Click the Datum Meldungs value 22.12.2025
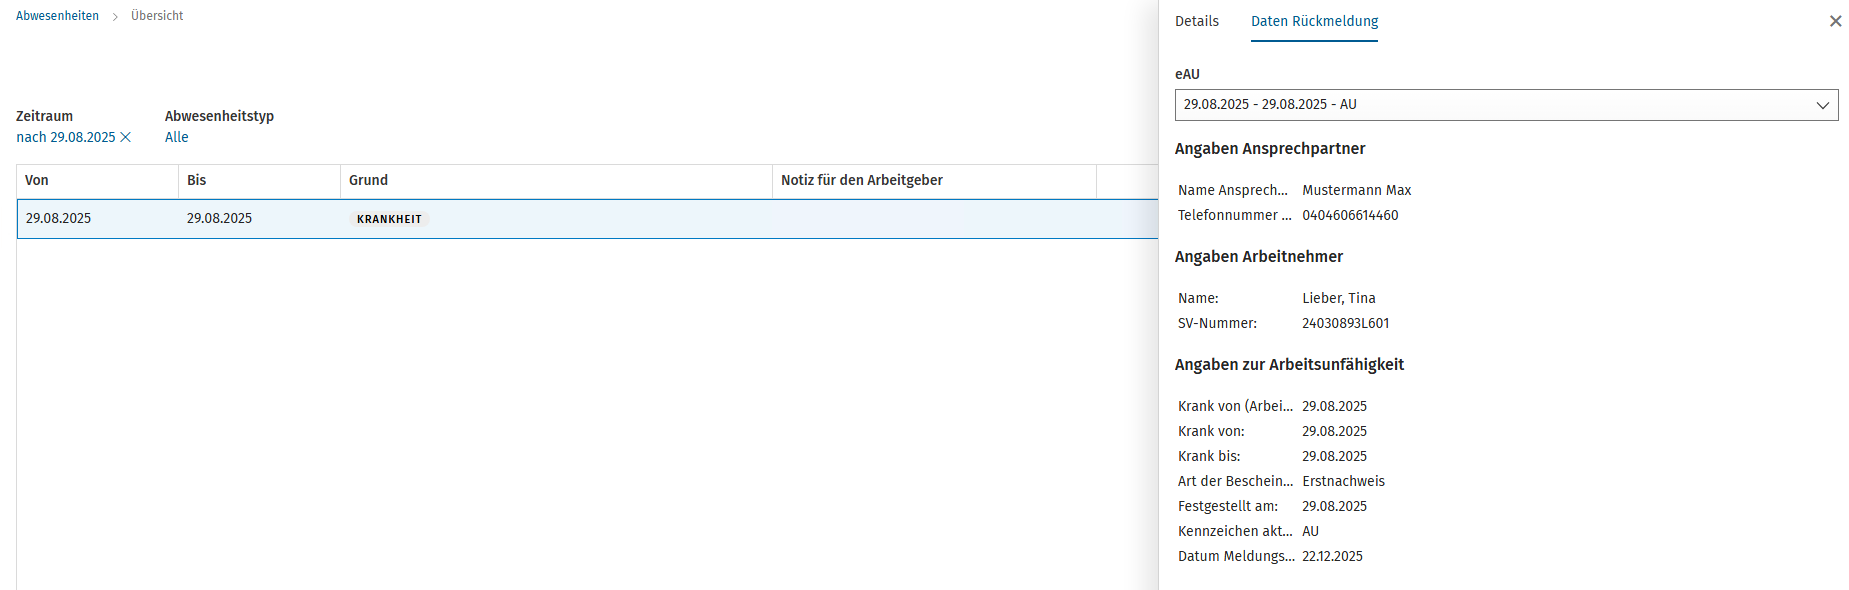Viewport: 1849px width, 590px height. 1332,556
